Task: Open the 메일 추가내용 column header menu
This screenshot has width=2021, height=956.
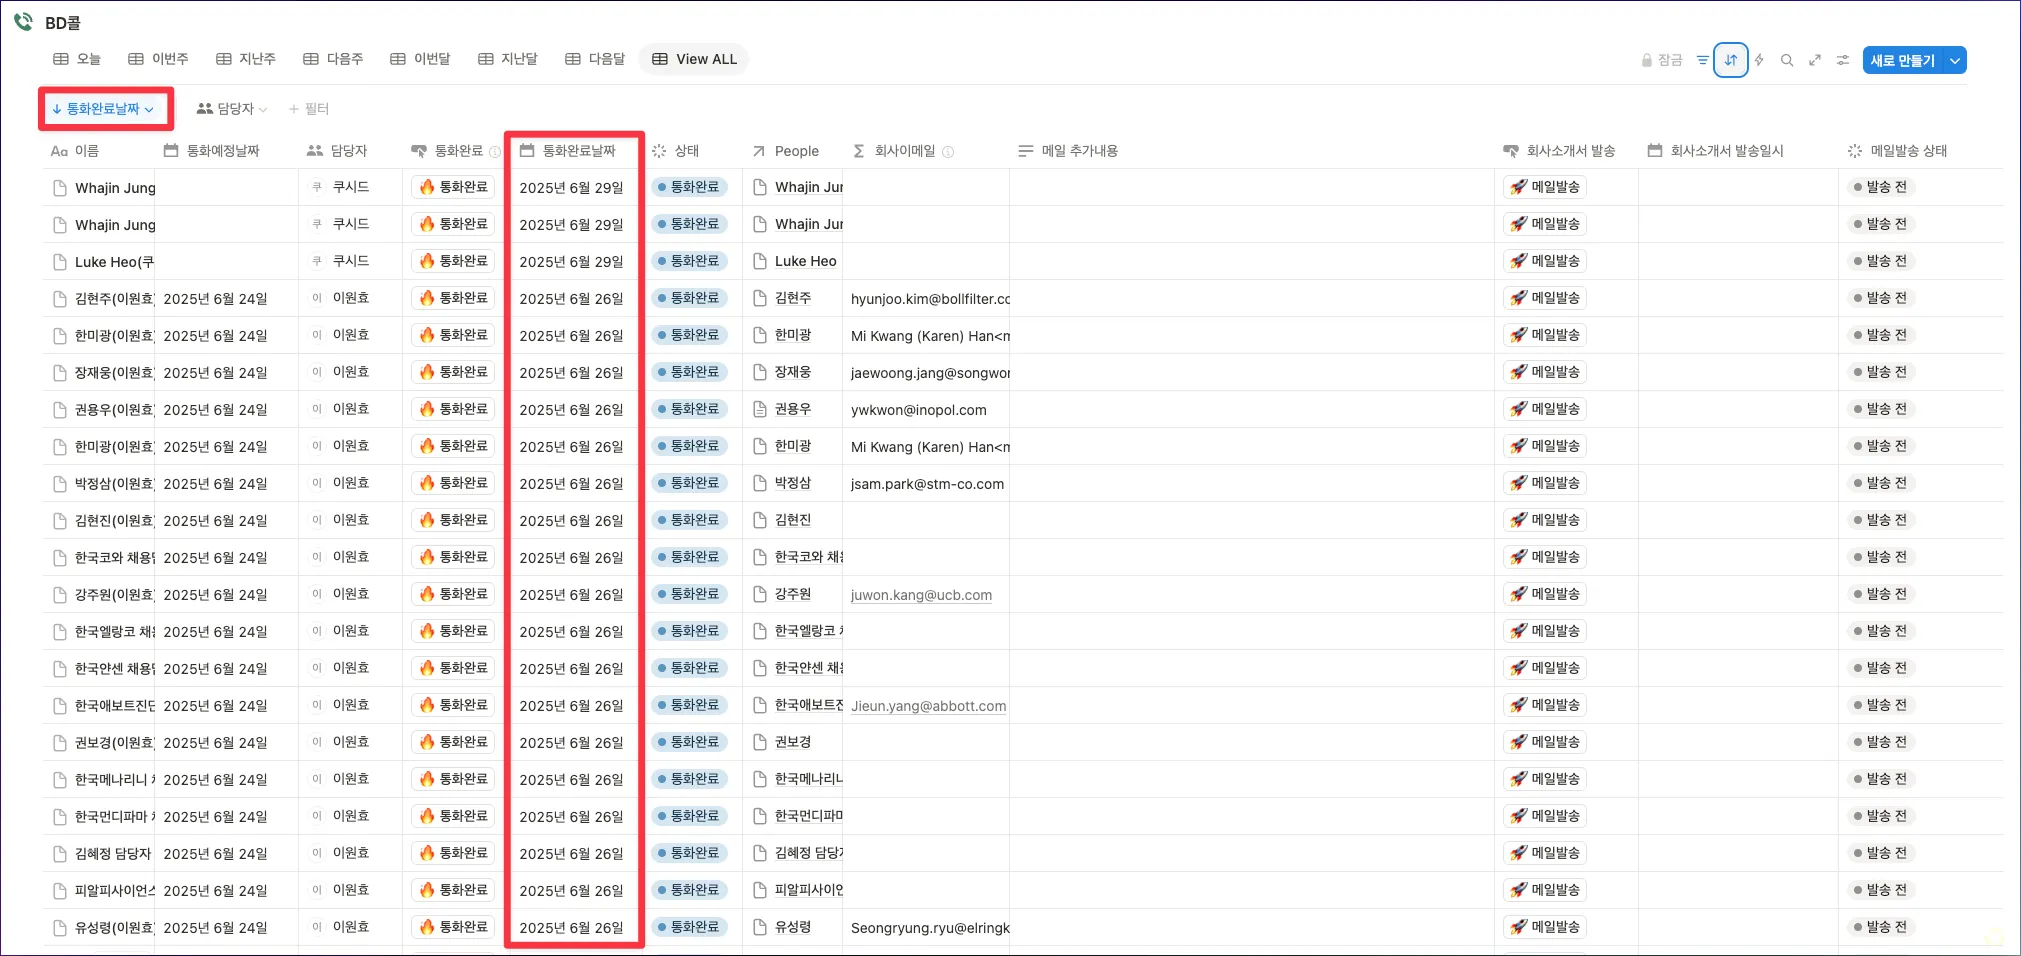Action: click(1251, 151)
